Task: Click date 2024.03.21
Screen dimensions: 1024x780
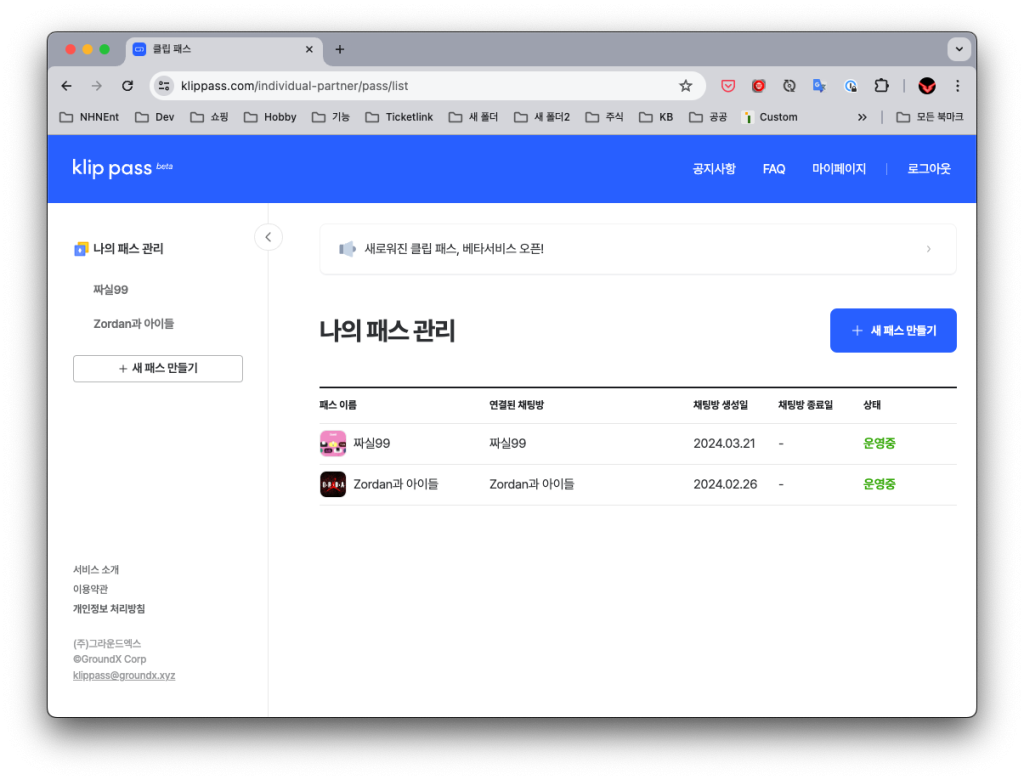Action: click(724, 444)
